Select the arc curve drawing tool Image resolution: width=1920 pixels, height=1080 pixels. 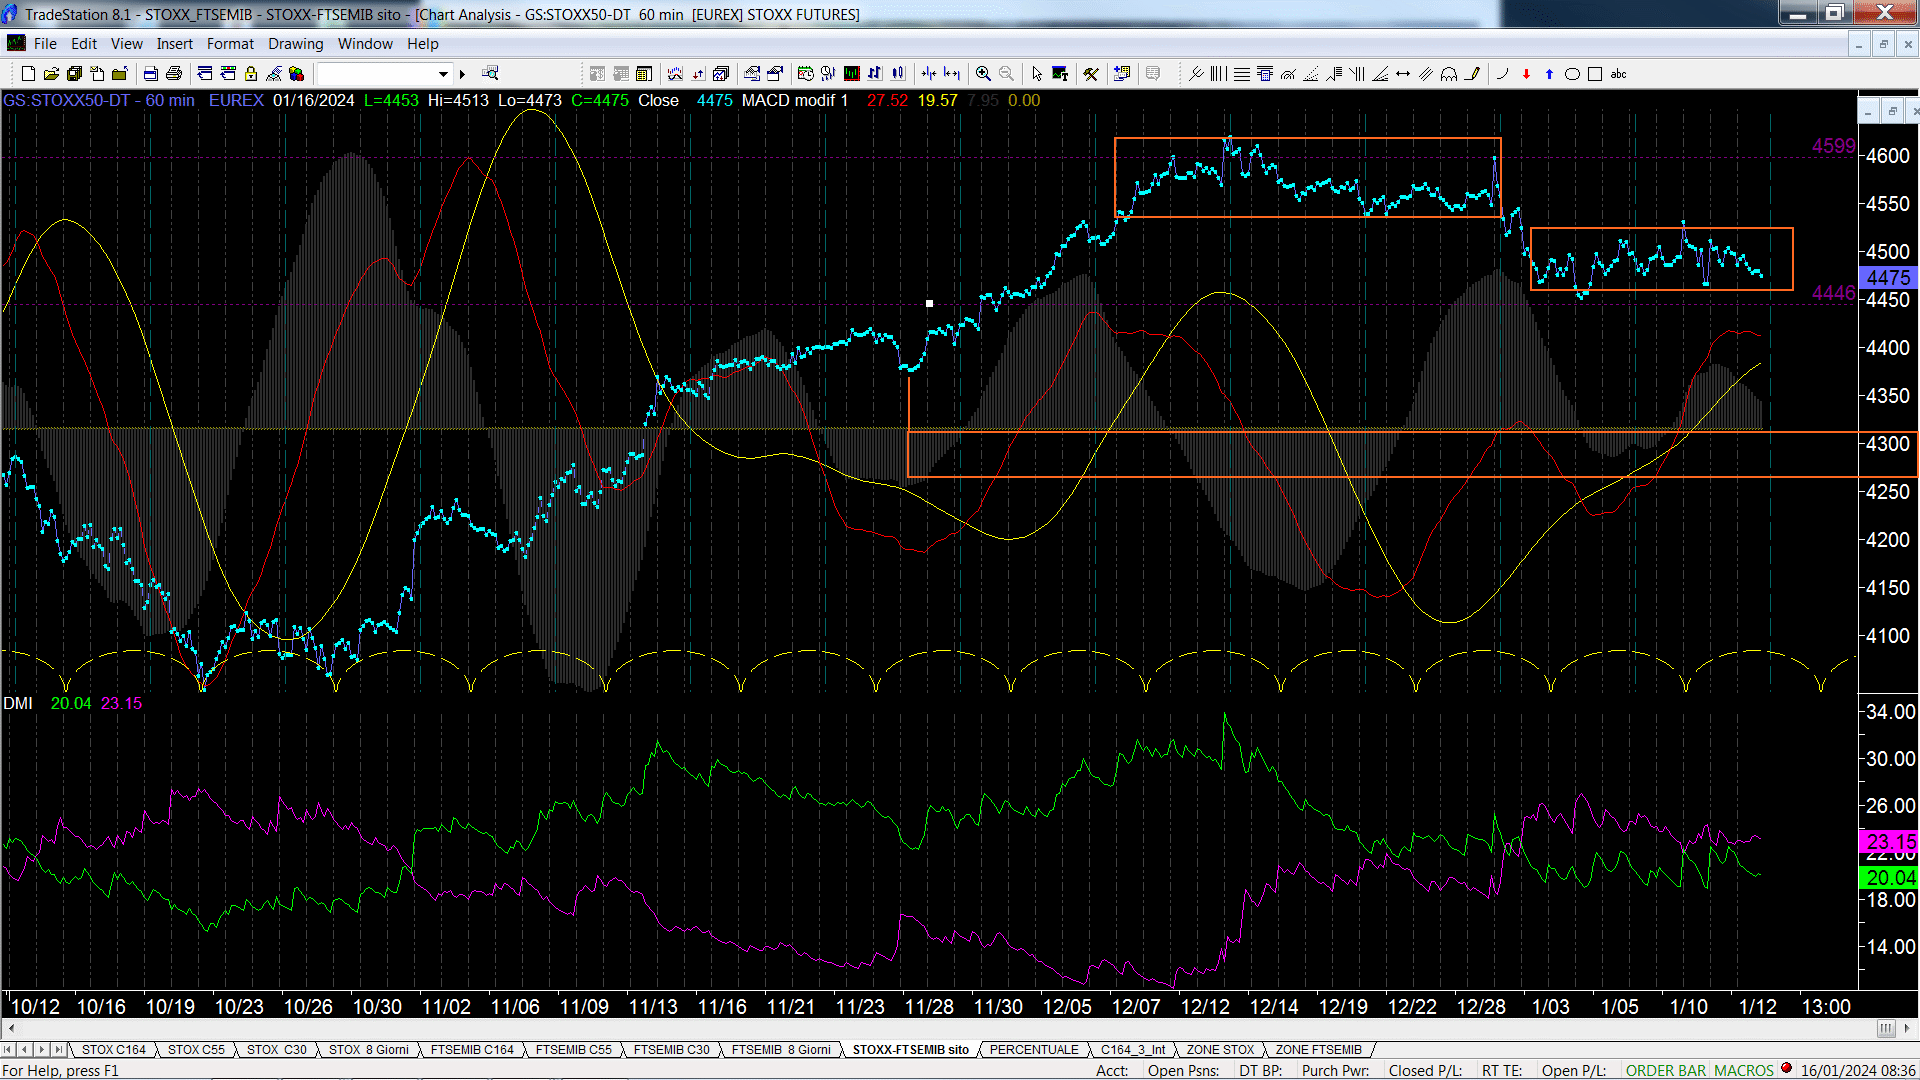[1502, 74]
